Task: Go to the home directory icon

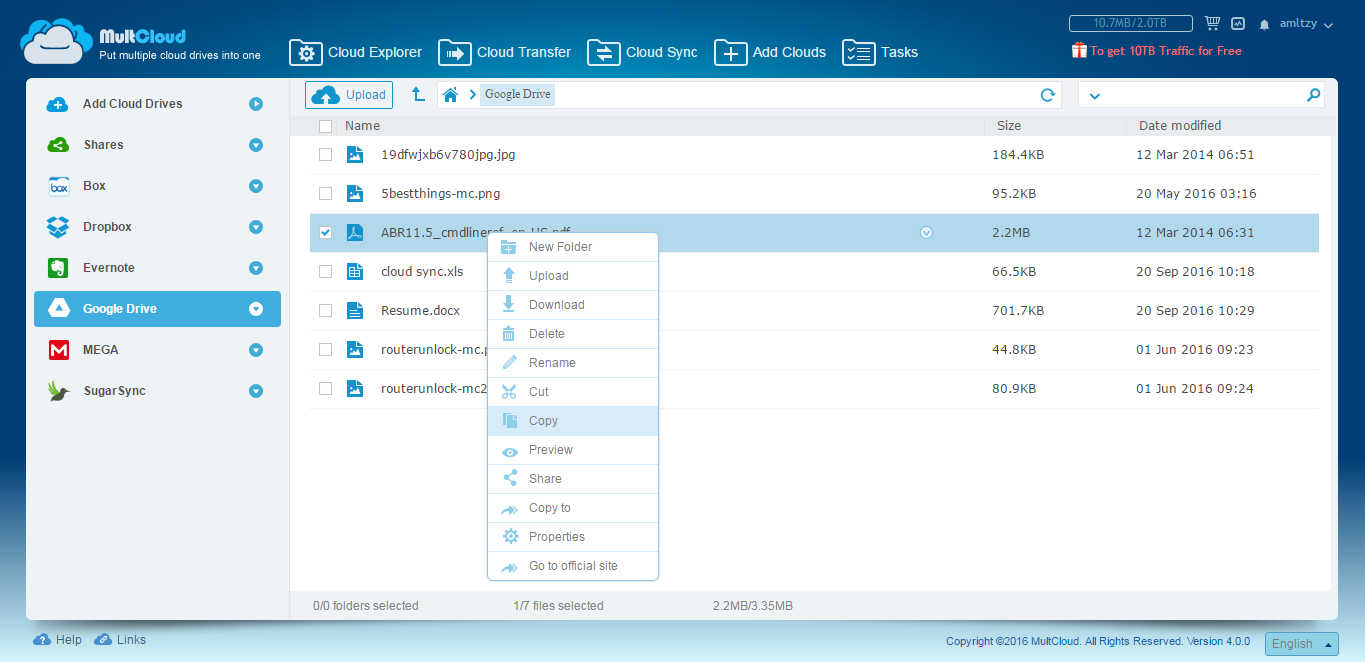Action: 450,95
